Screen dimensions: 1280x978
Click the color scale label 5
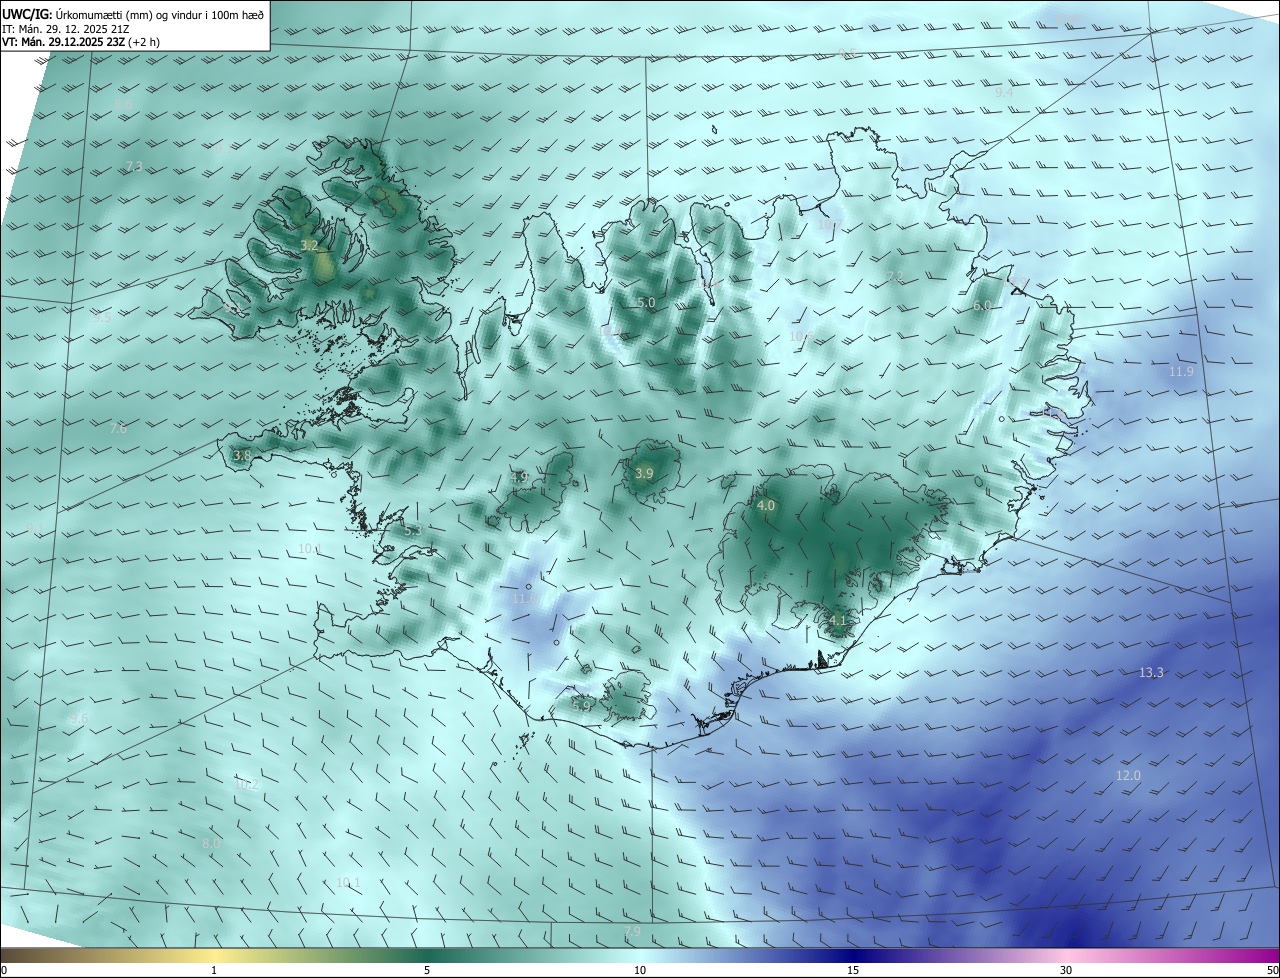pyautogui.click(x=427, y=971)
